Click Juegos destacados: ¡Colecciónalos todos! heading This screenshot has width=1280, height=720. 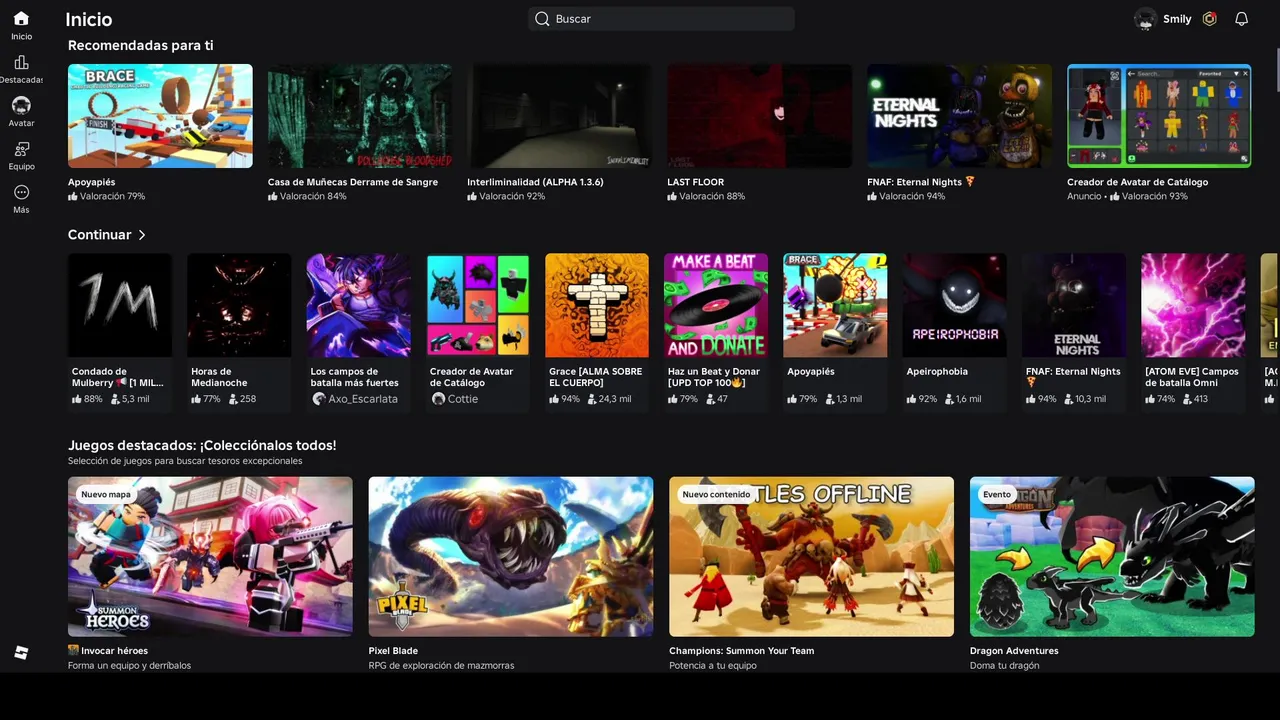click(x=202, y=445)
